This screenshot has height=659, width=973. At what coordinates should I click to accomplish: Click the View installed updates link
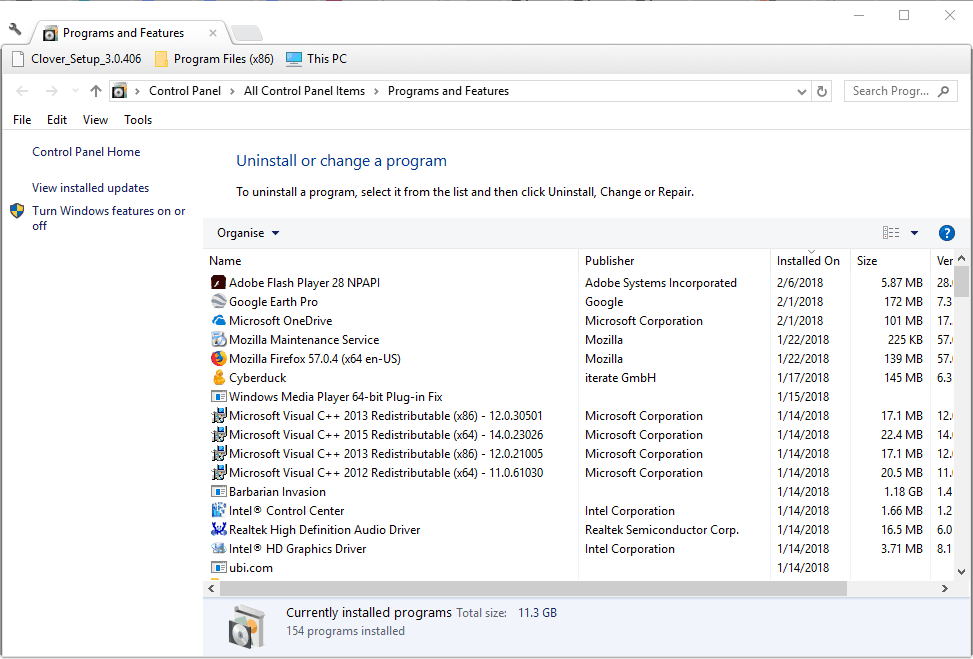pos(90,188)
